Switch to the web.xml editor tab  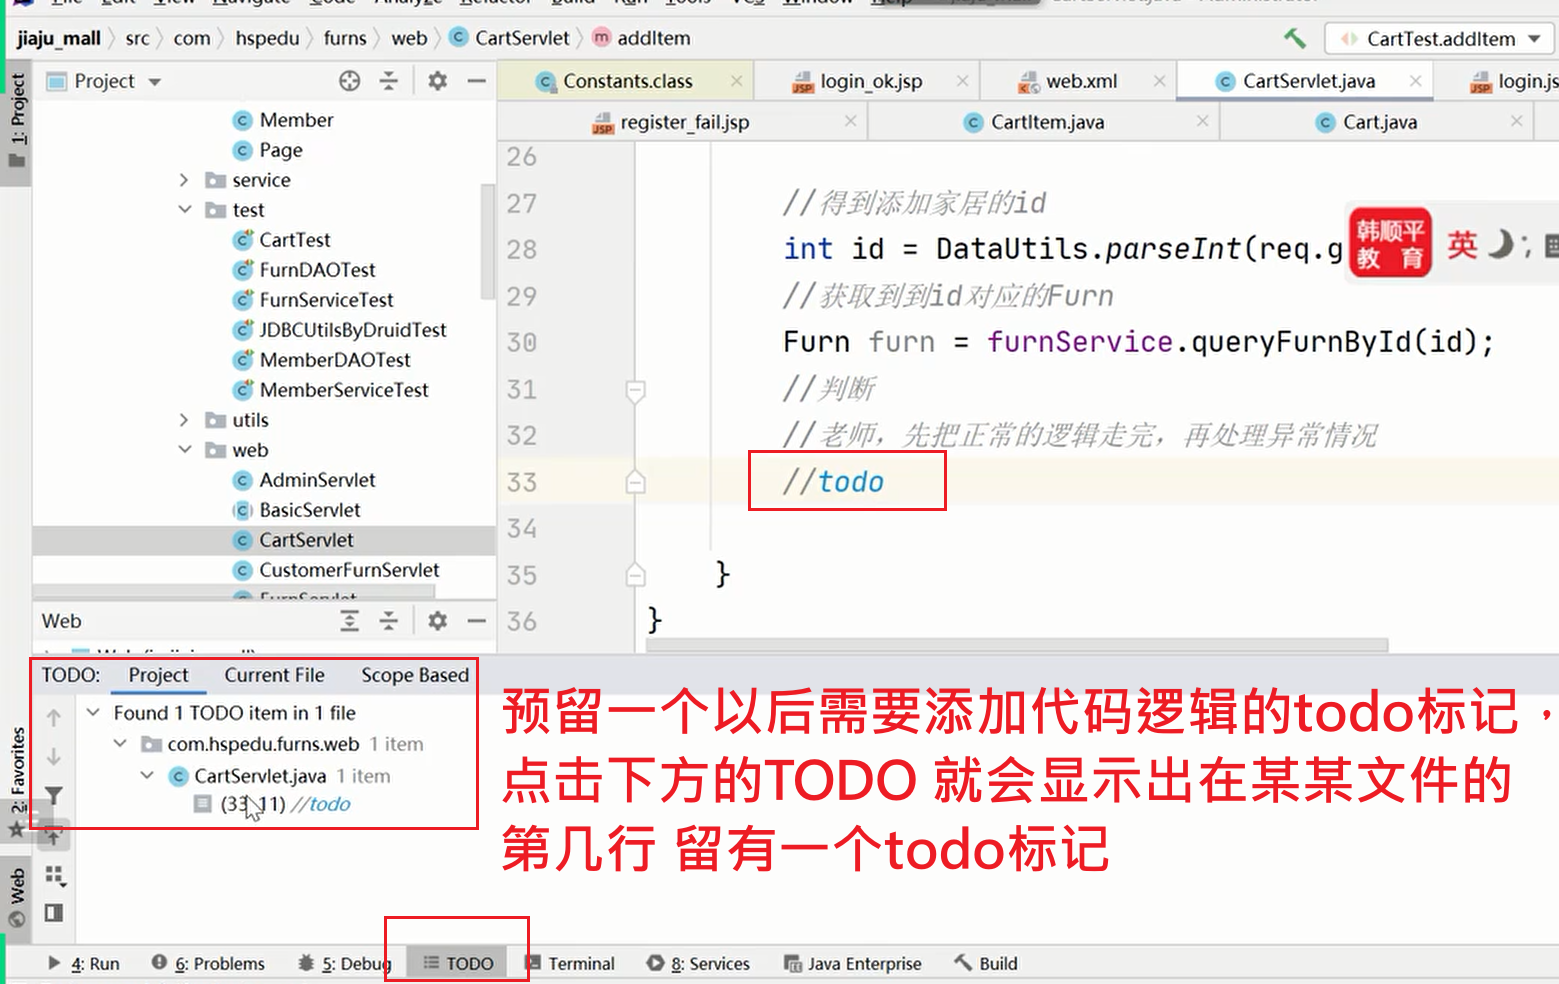coord(1081,81)
